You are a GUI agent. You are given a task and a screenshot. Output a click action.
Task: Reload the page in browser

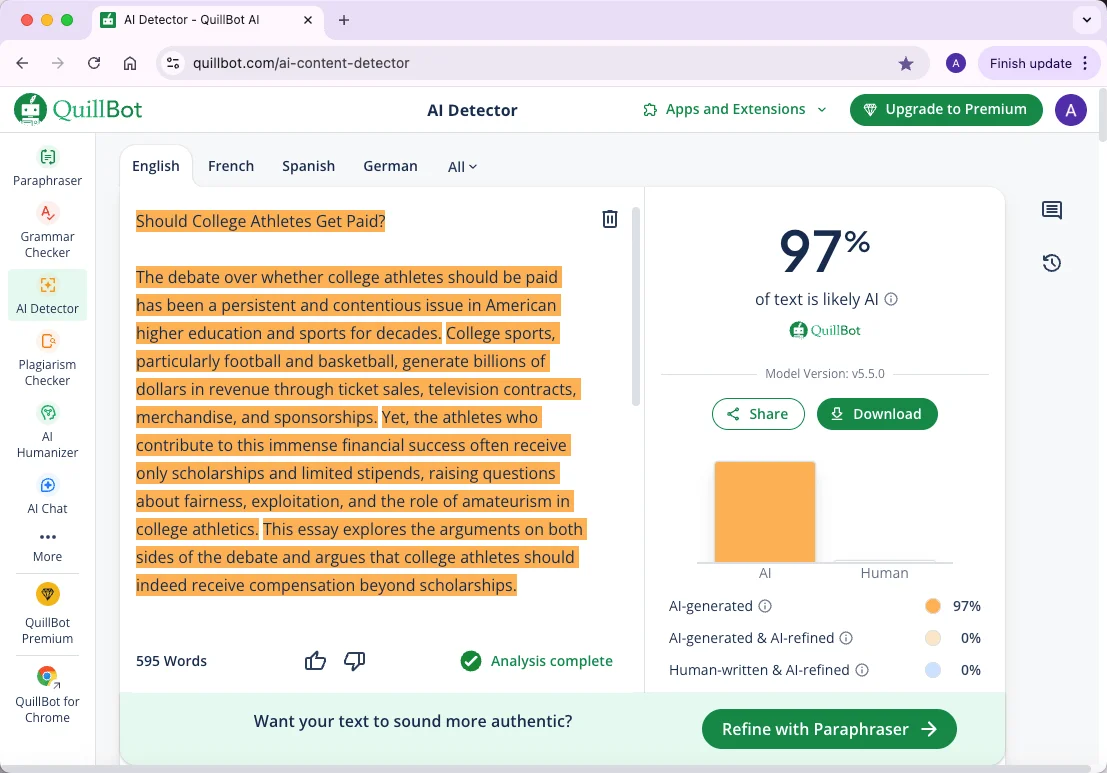(x=94, y=63)
